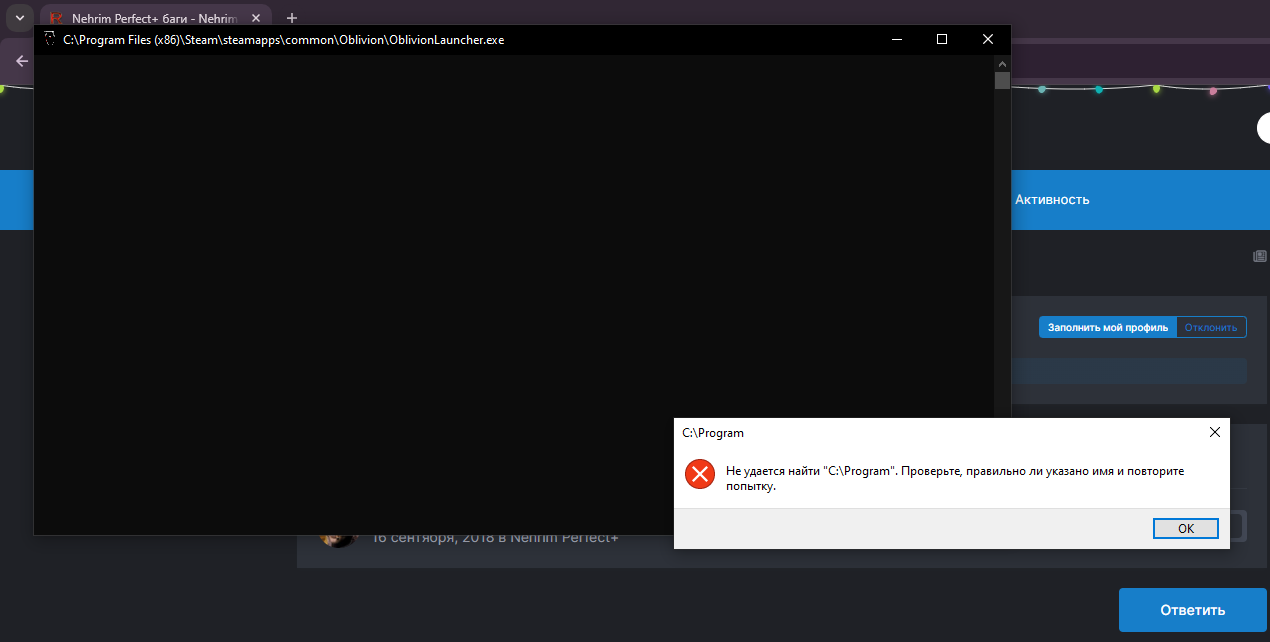The height and width of the screenshot is (642, 1270).
Task: Go back with the browser back arrow
Action: (x=22, y=61)
